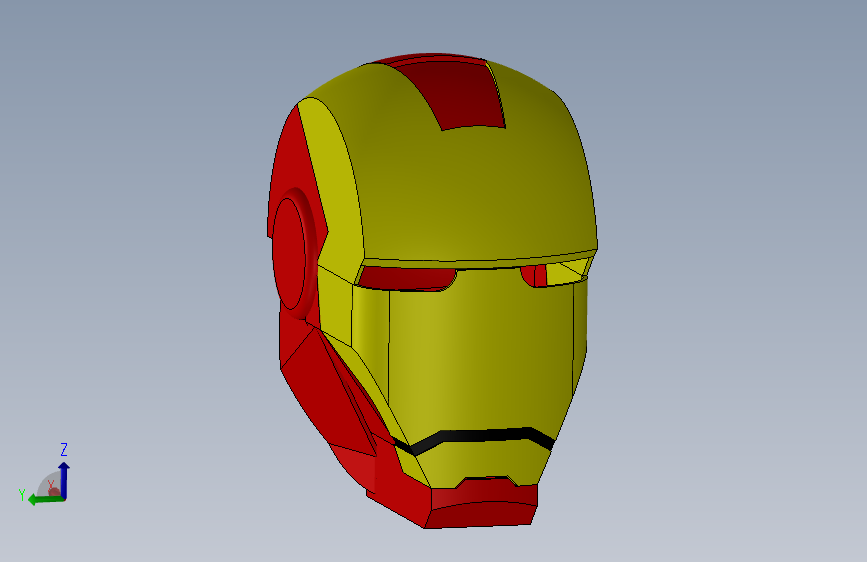The width and height of the screenshot is (867, 562).
Task: Select the red chin piece at the helmet bottom
Action: [481, 506]
